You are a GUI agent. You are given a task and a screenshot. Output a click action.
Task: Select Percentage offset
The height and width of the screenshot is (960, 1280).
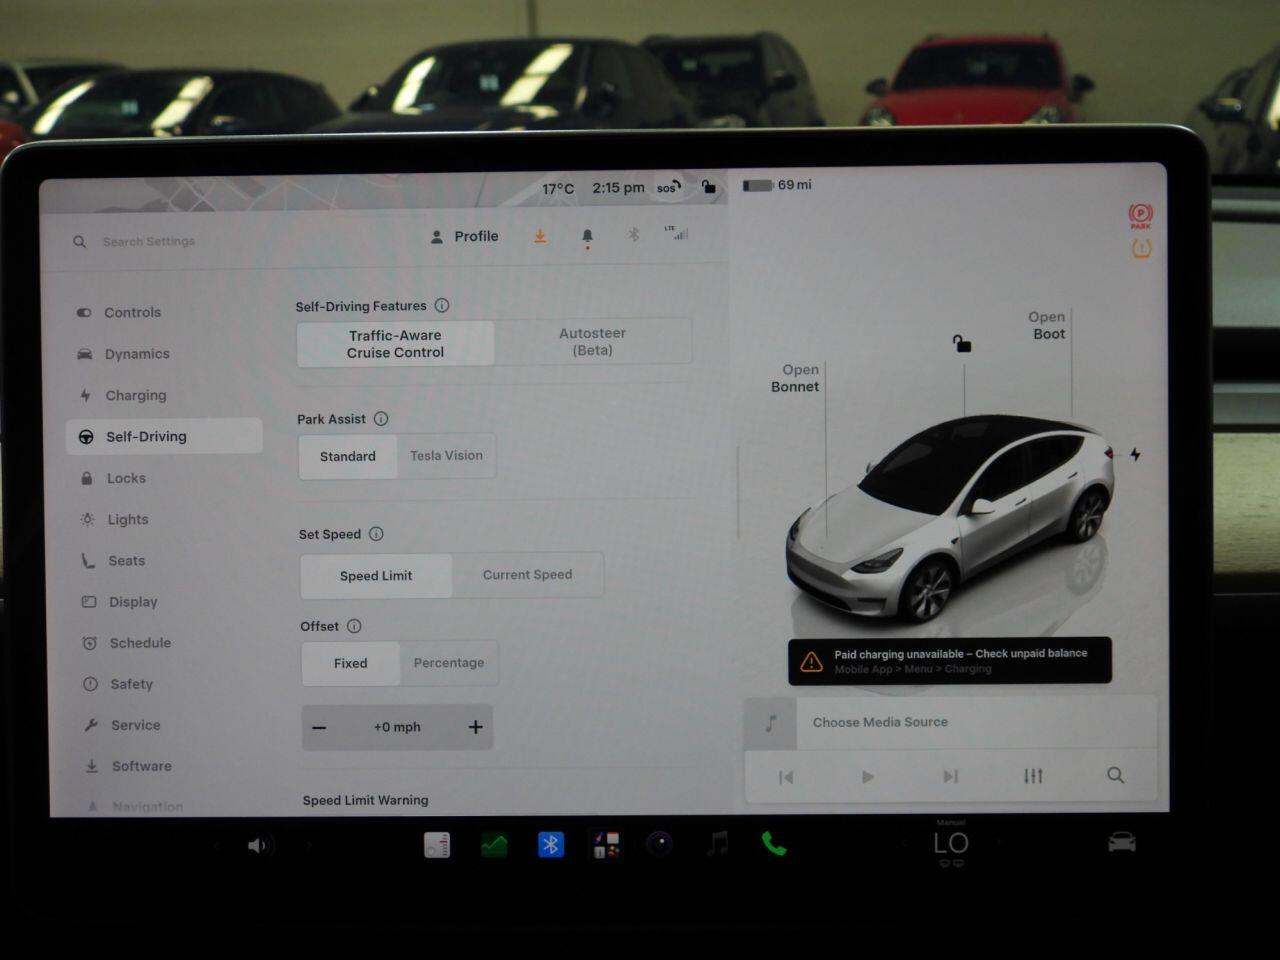click(x=449, y=663)
